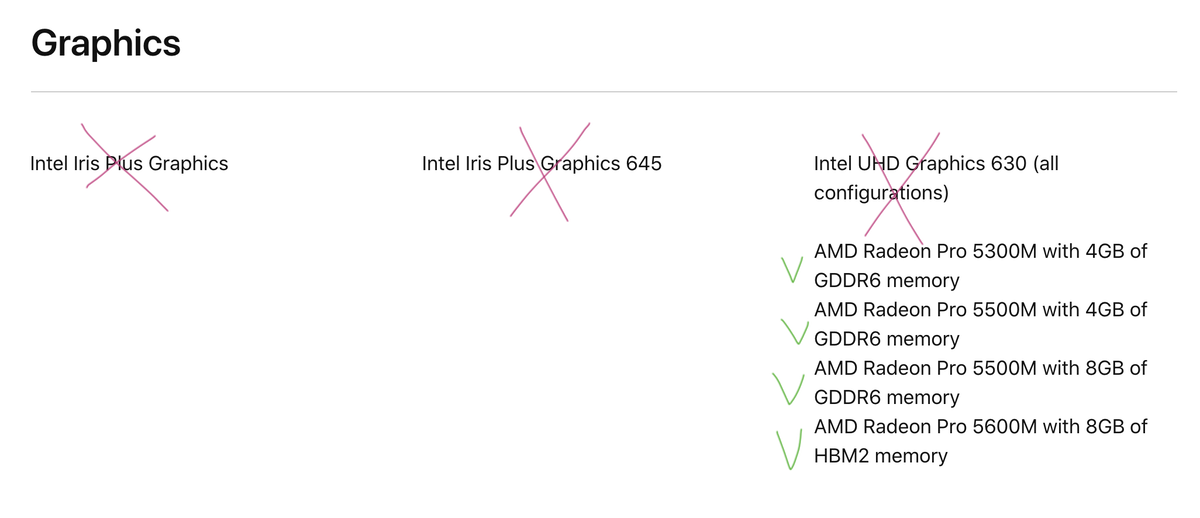Click the green check beside Radeon Pro 5600M
Viewport: 1200px width, 518px height.
(789, 450)
